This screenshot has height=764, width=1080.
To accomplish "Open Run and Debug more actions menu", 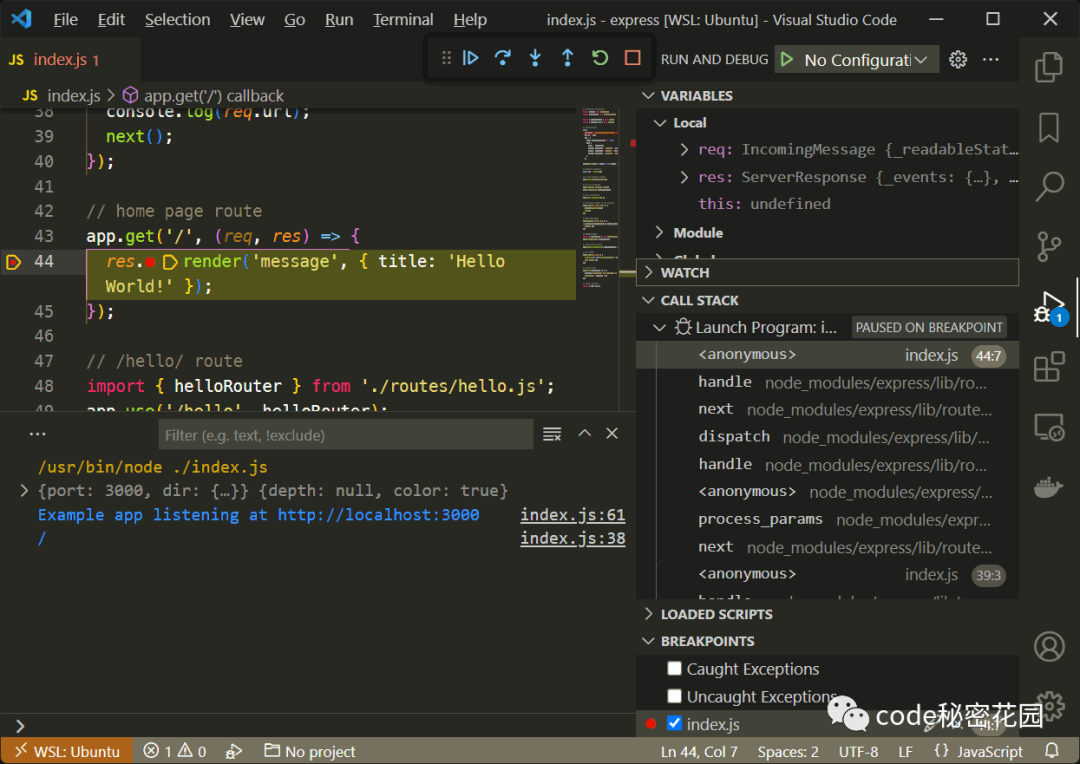I will tap(990, 60).
